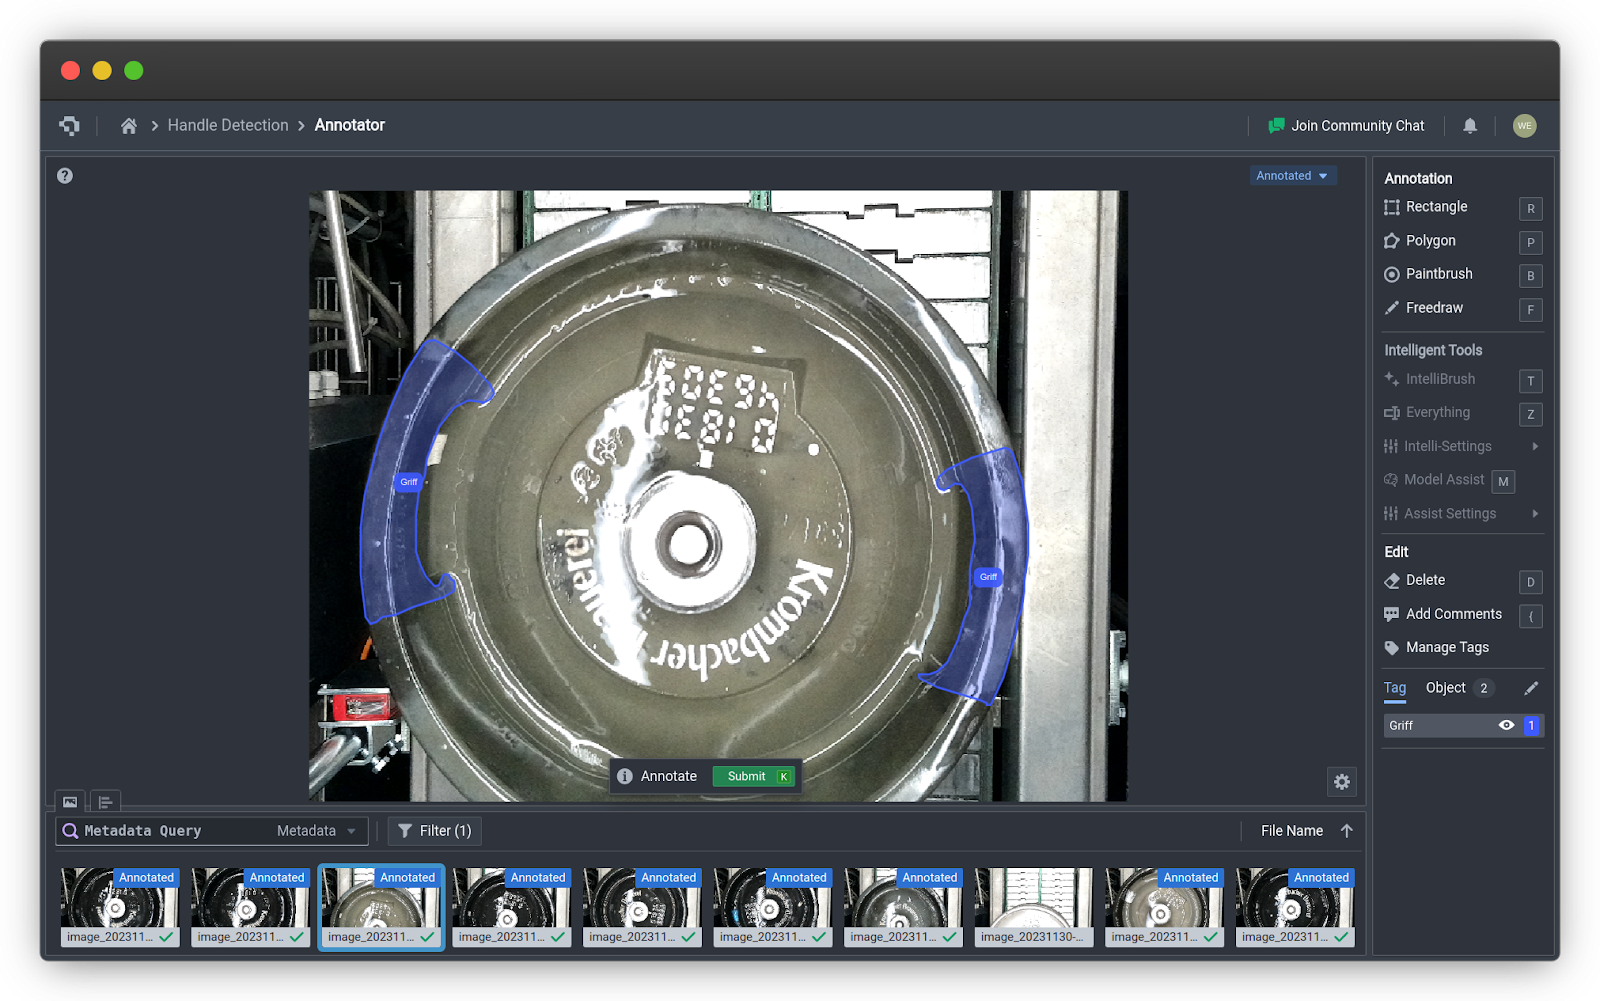Open the Annotated status dropdown

coord(1293,175)
